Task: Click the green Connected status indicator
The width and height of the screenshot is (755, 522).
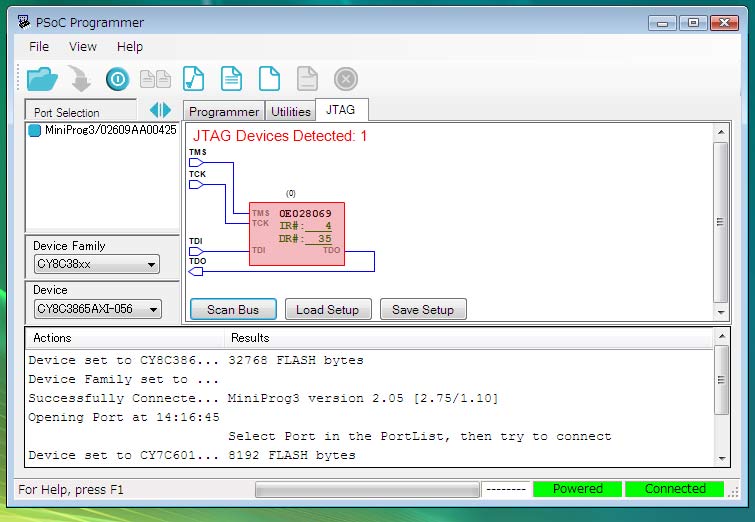Action: point(675,489)
